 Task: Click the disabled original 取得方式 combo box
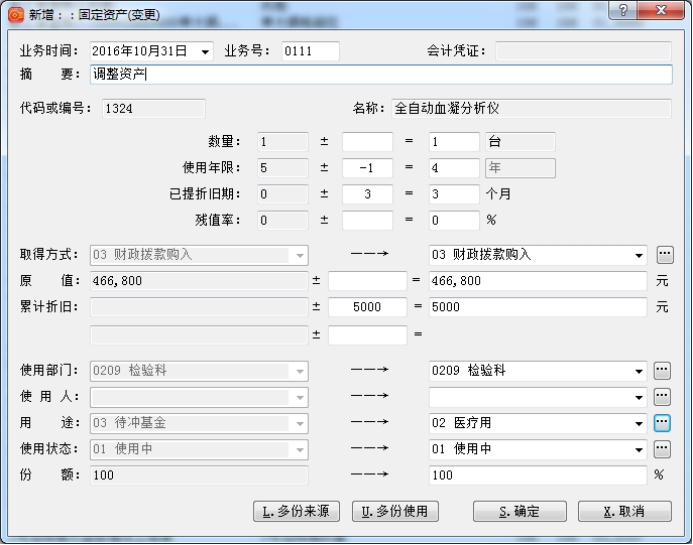coord(199,255)
